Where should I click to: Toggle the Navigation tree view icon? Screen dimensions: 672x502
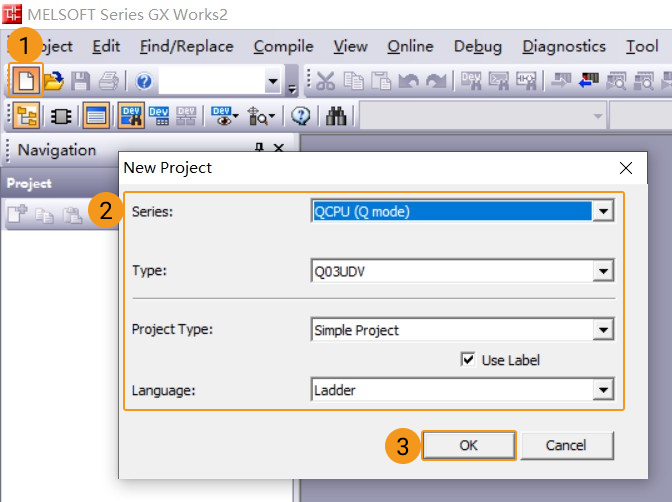click(x=27, y=115)
